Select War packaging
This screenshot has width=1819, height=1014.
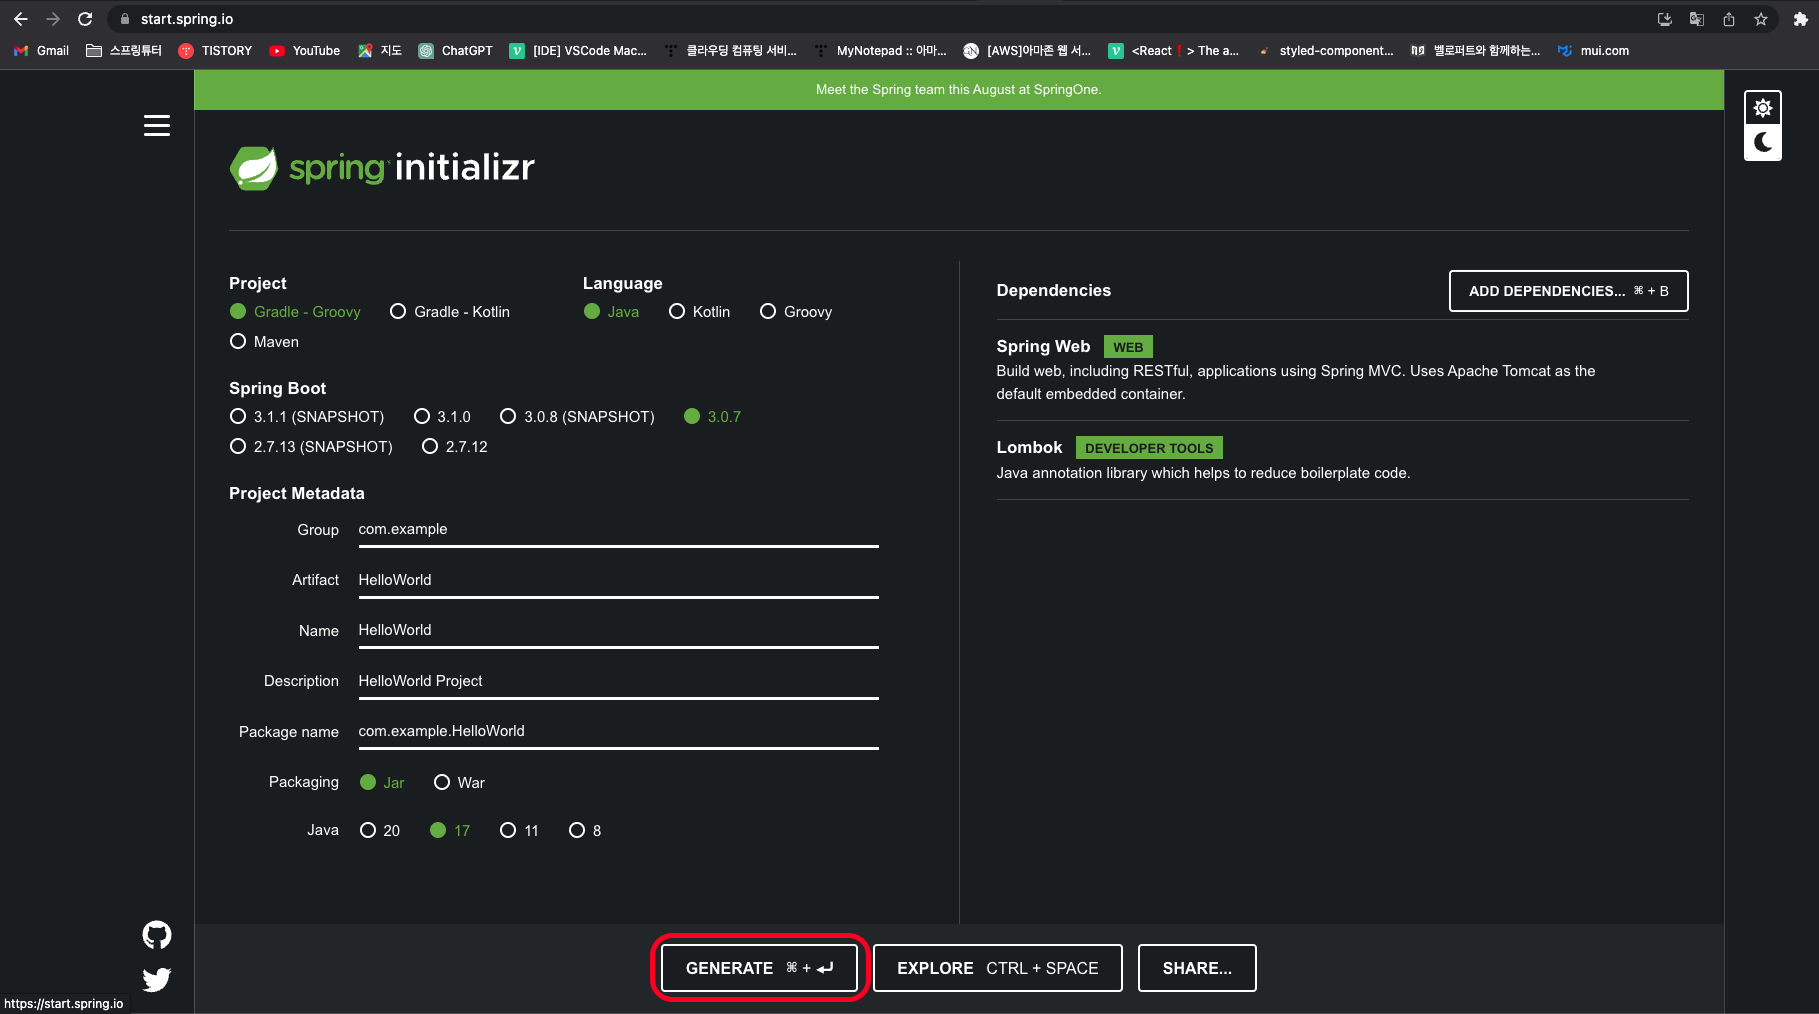pyautogui.click(x=459, y=782)
